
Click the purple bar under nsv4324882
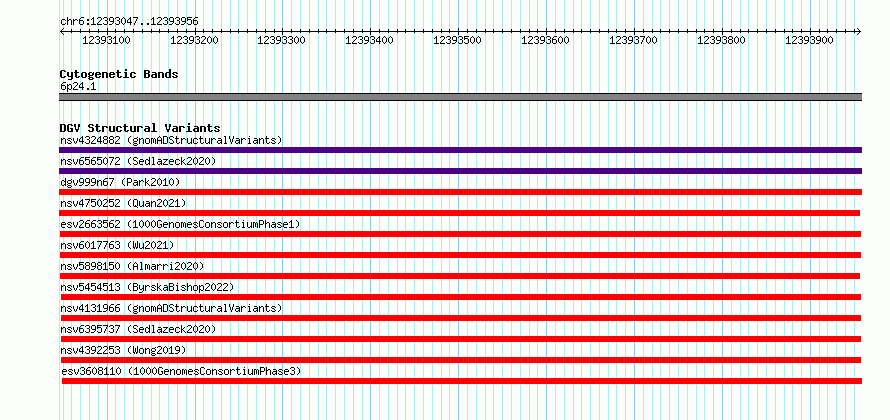coord(460,150)
